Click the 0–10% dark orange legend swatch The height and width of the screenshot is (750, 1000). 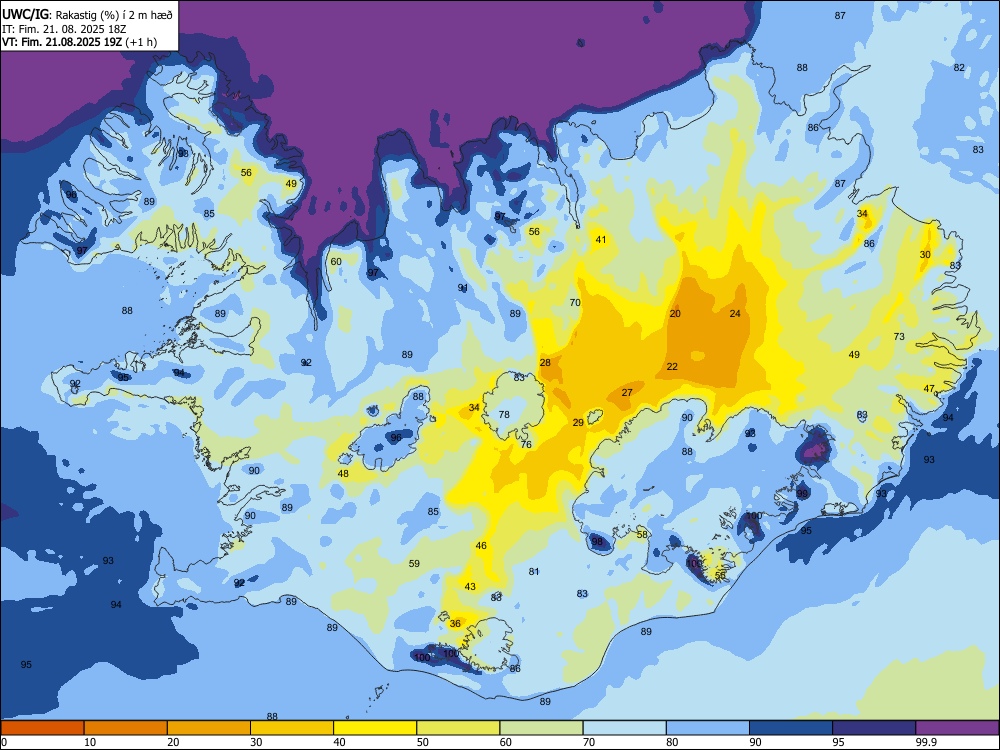(x=43, y=728)
